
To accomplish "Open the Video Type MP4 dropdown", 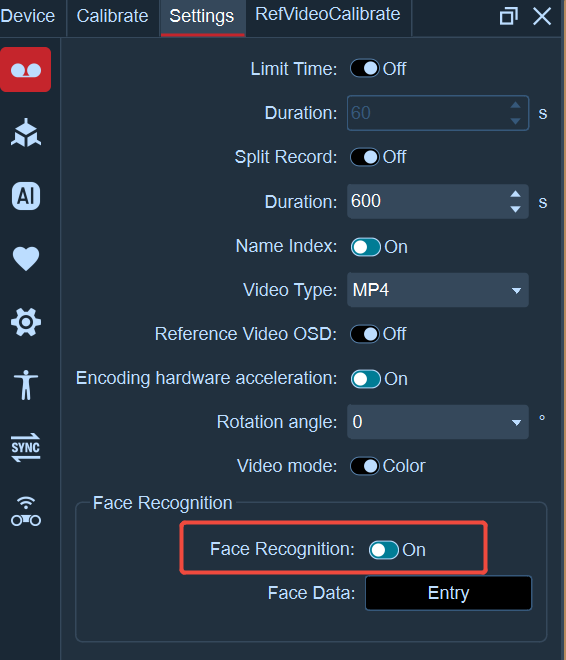I will coord(438,290).
